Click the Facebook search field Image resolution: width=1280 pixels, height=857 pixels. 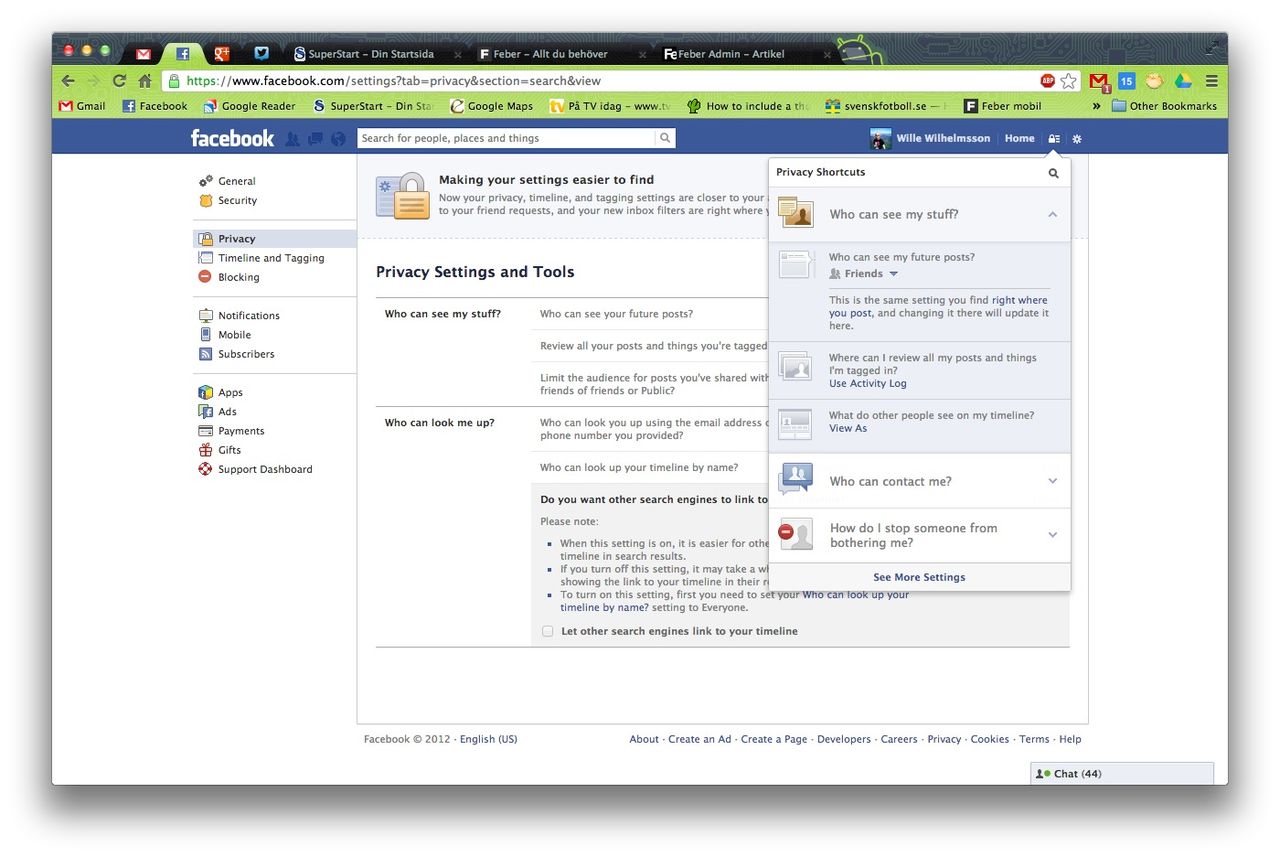[507, 138]
